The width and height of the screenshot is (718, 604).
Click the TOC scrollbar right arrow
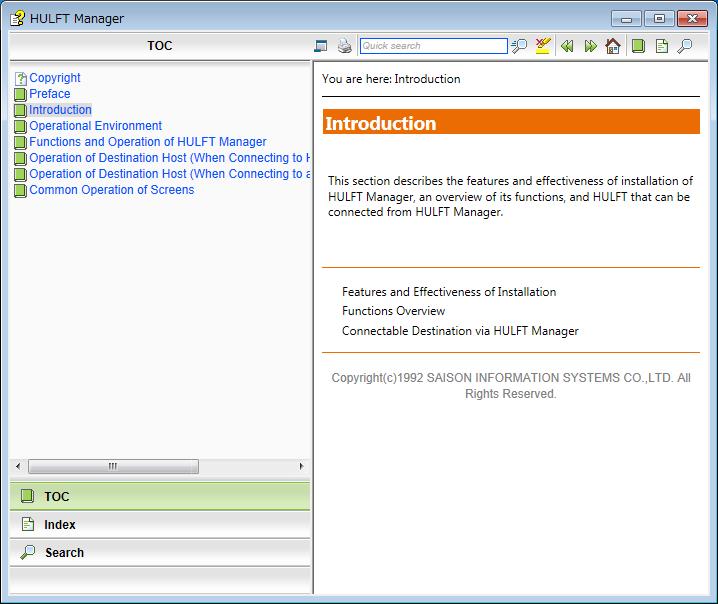pyautogui.click(x=301, y=466)
